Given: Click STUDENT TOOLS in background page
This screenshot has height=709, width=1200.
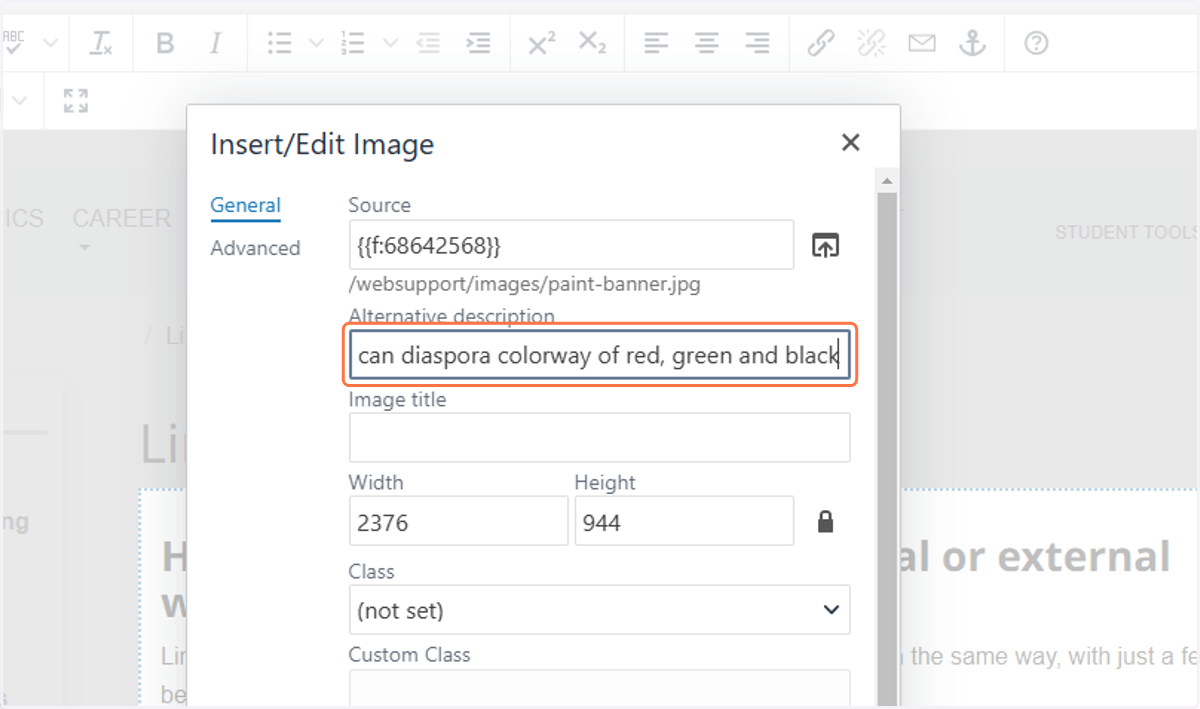Looking at the screenshot, I should point(1126,232).
